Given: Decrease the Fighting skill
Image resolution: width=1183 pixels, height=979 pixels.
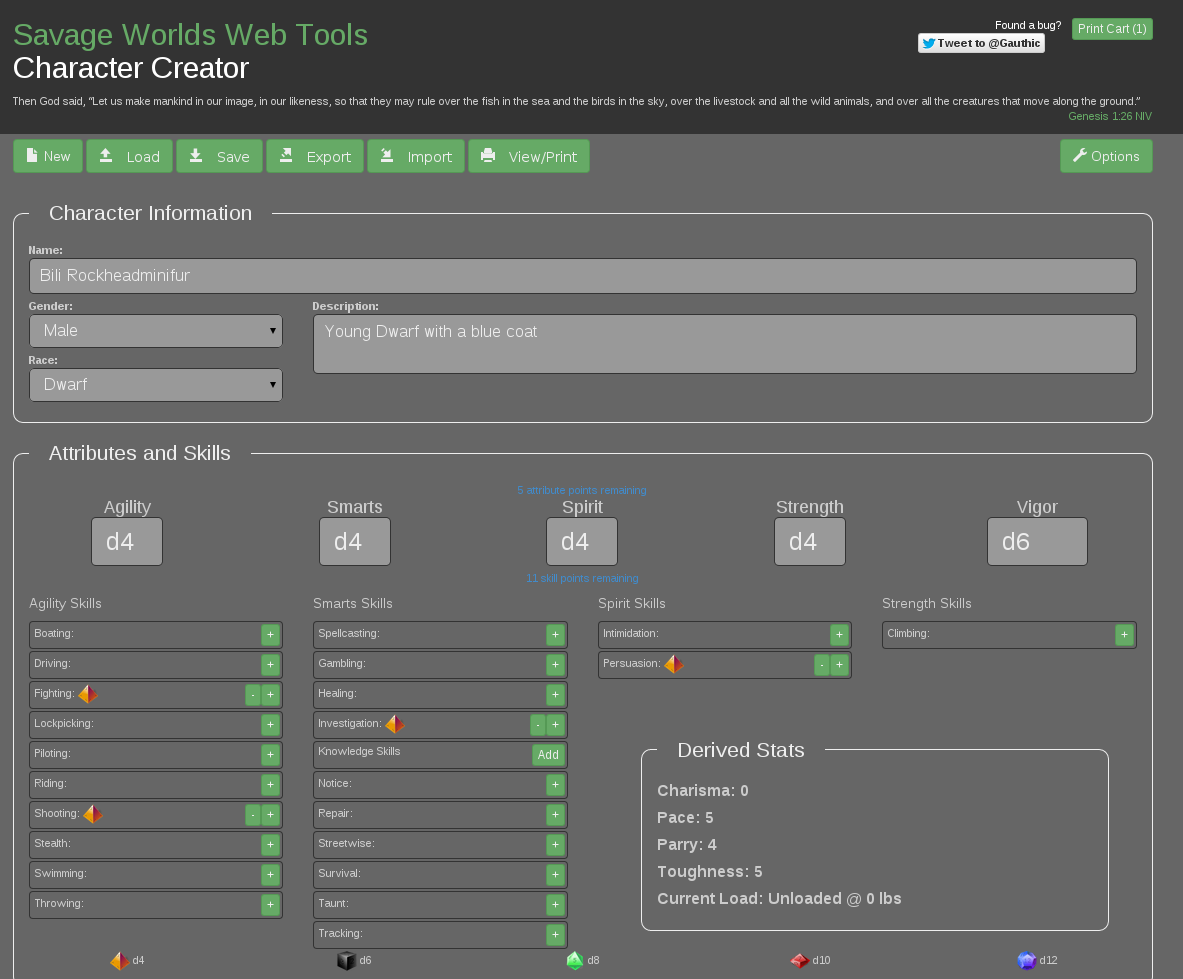Looking at the screenshot, I should pos(253,695).
